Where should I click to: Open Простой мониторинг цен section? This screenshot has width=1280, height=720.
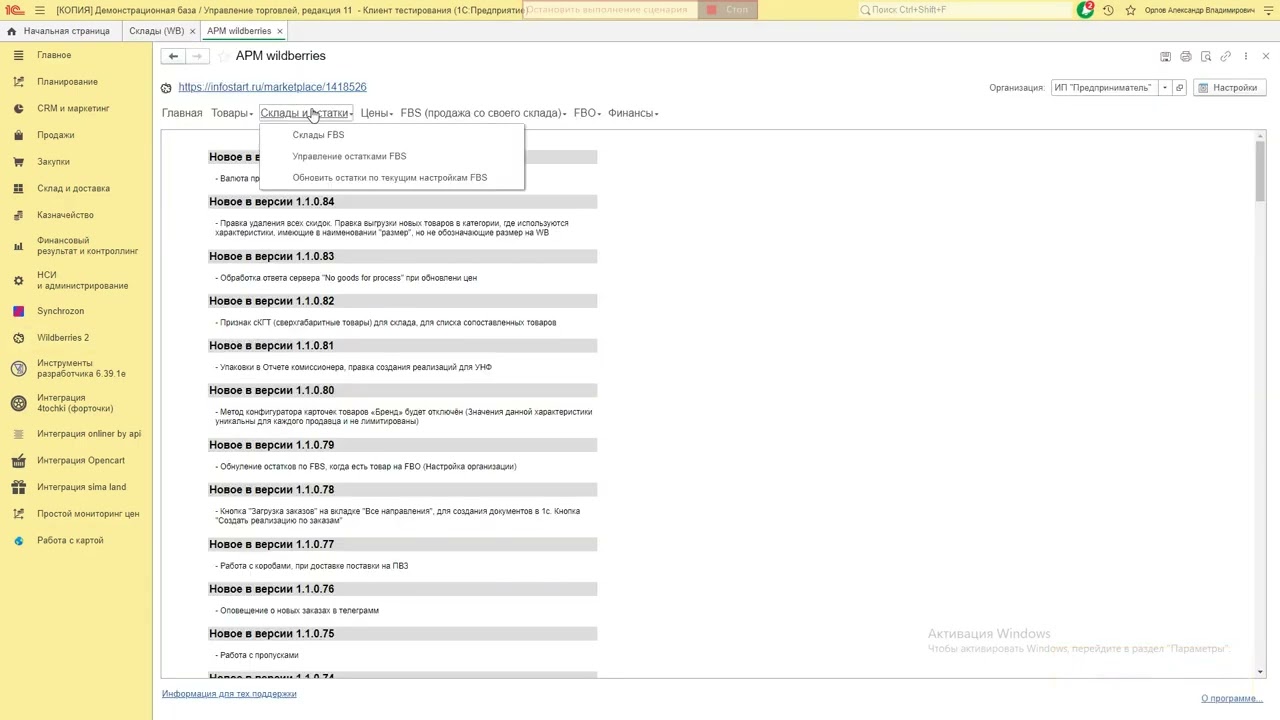tap(88, 514)
